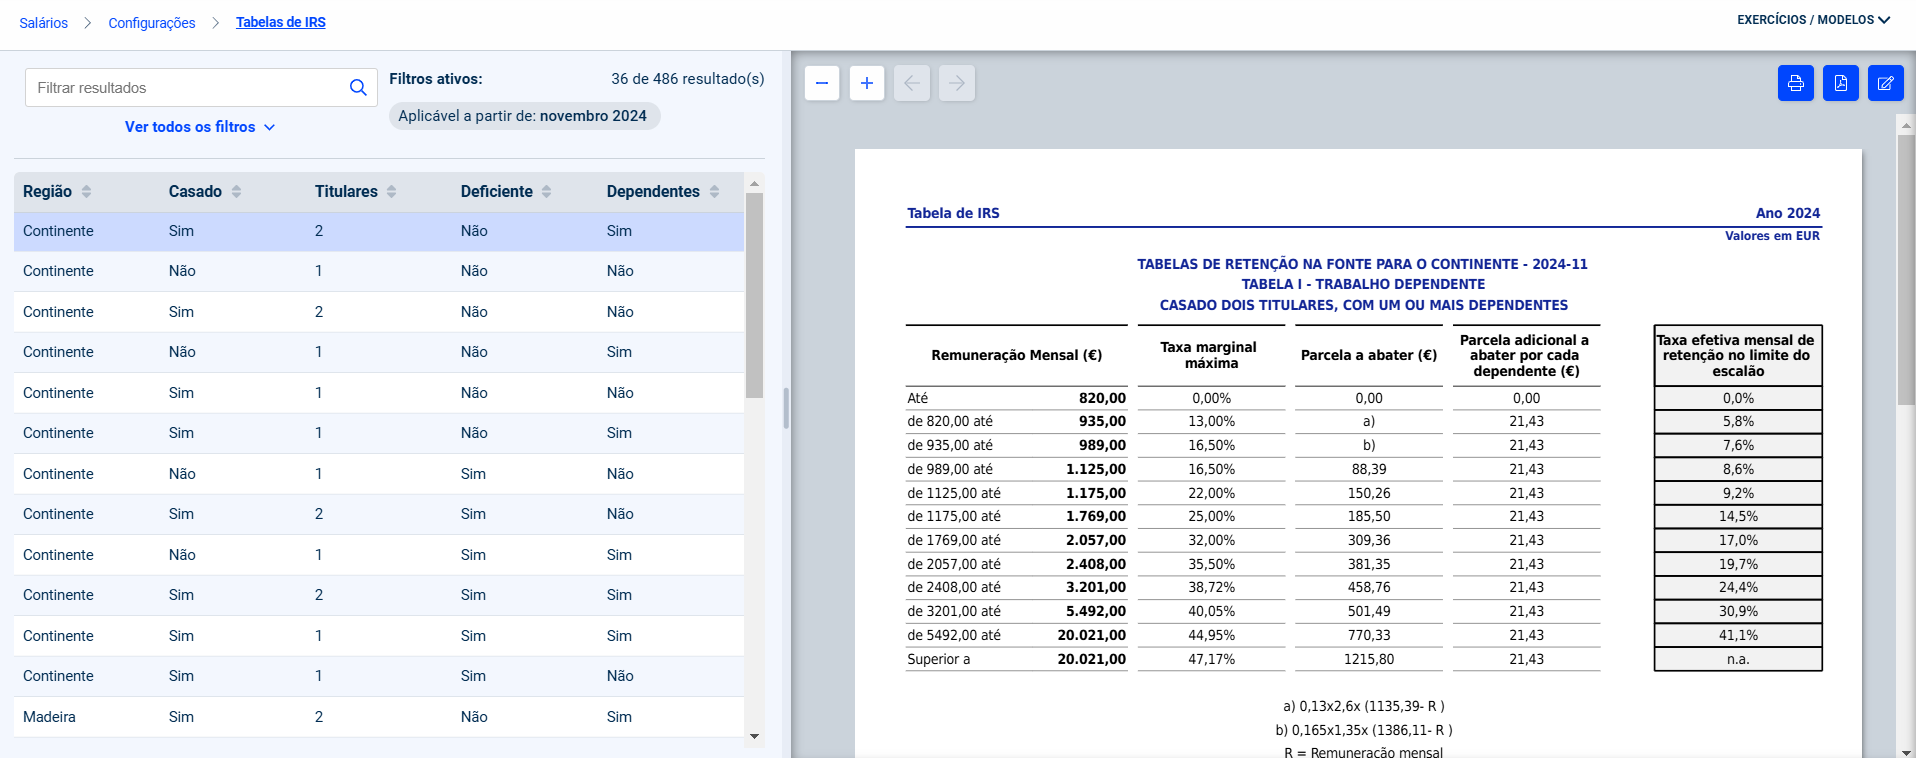1916x758 pixels.
Task: Click the "41,1%" effective rate cell
Action: 1738,635
